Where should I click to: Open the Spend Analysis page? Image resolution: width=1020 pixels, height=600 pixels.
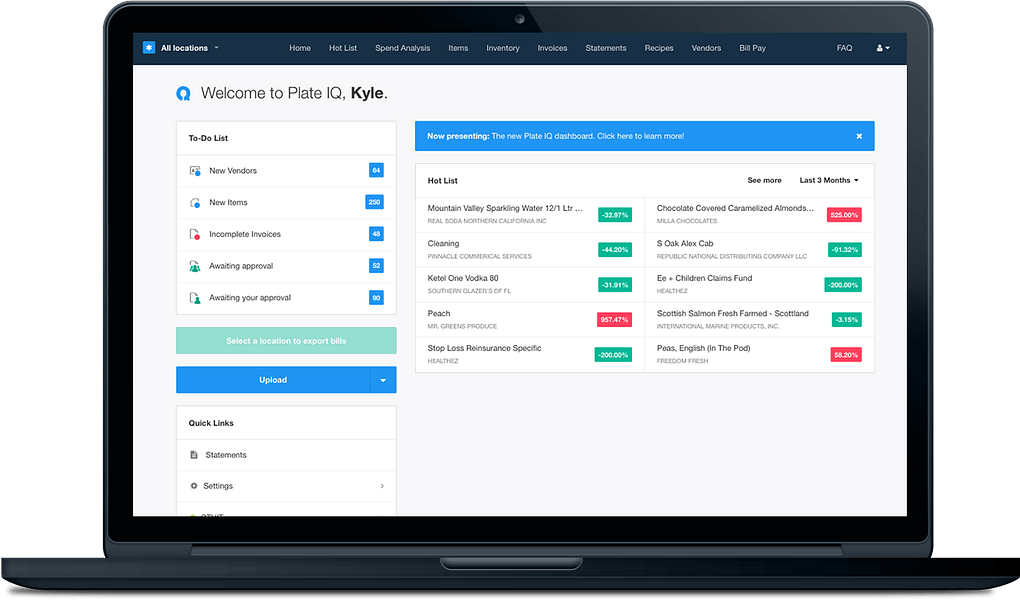tap(403, 48)
